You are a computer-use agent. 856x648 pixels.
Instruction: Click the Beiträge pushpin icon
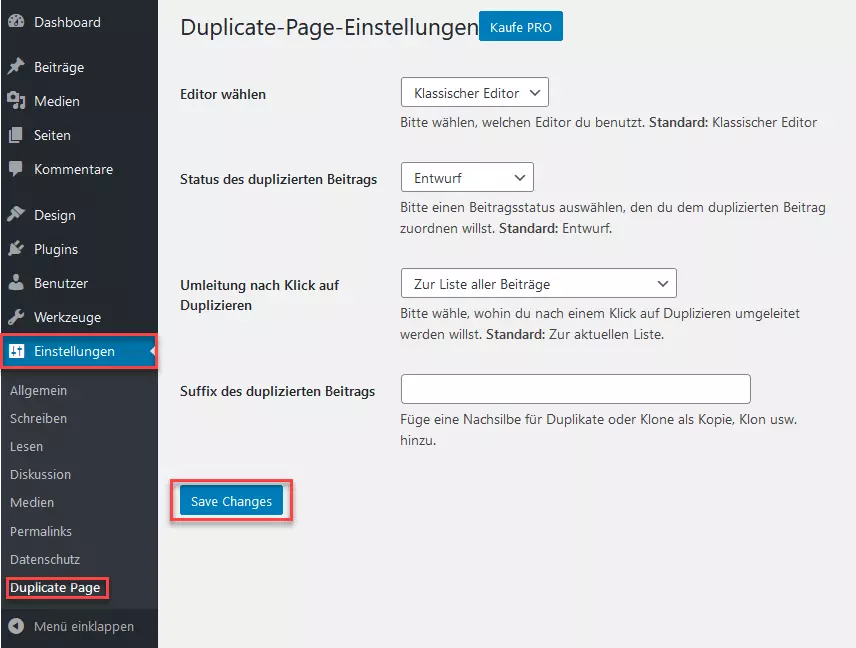tap(16, 67)
